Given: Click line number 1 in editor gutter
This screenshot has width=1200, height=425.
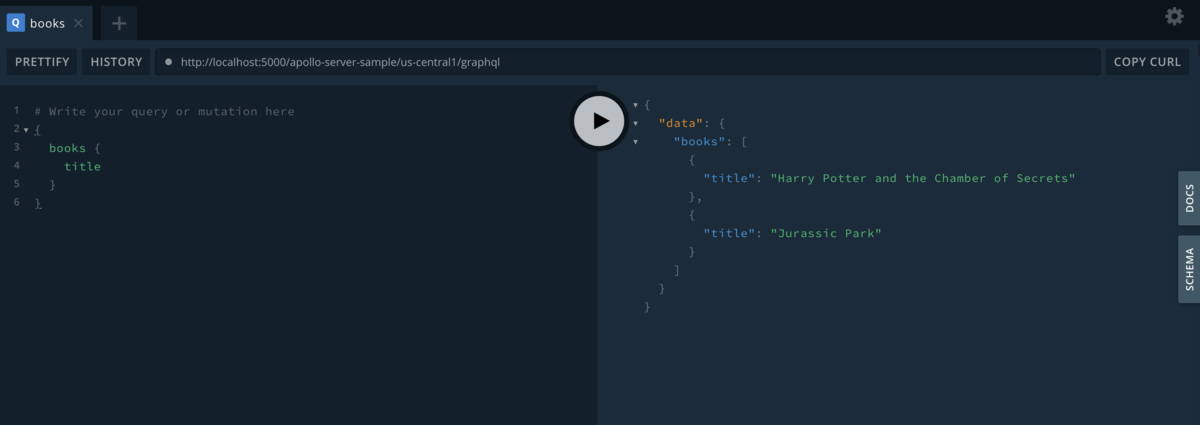Looking at the screenshot, I should [x=17, y=110].
